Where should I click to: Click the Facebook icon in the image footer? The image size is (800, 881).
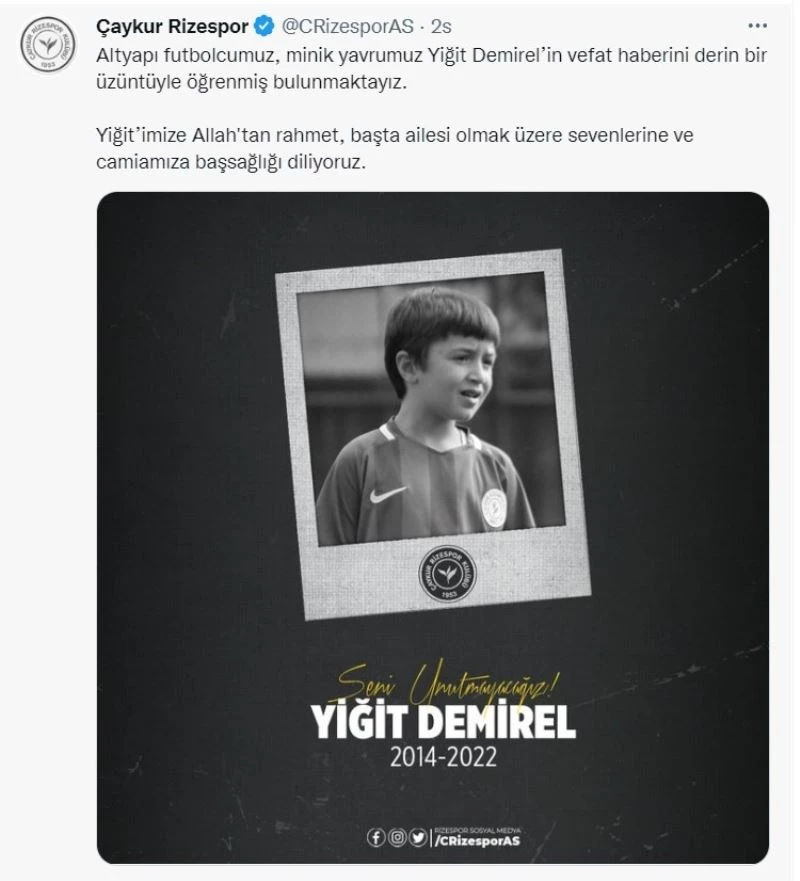click(x=376, y=838)
